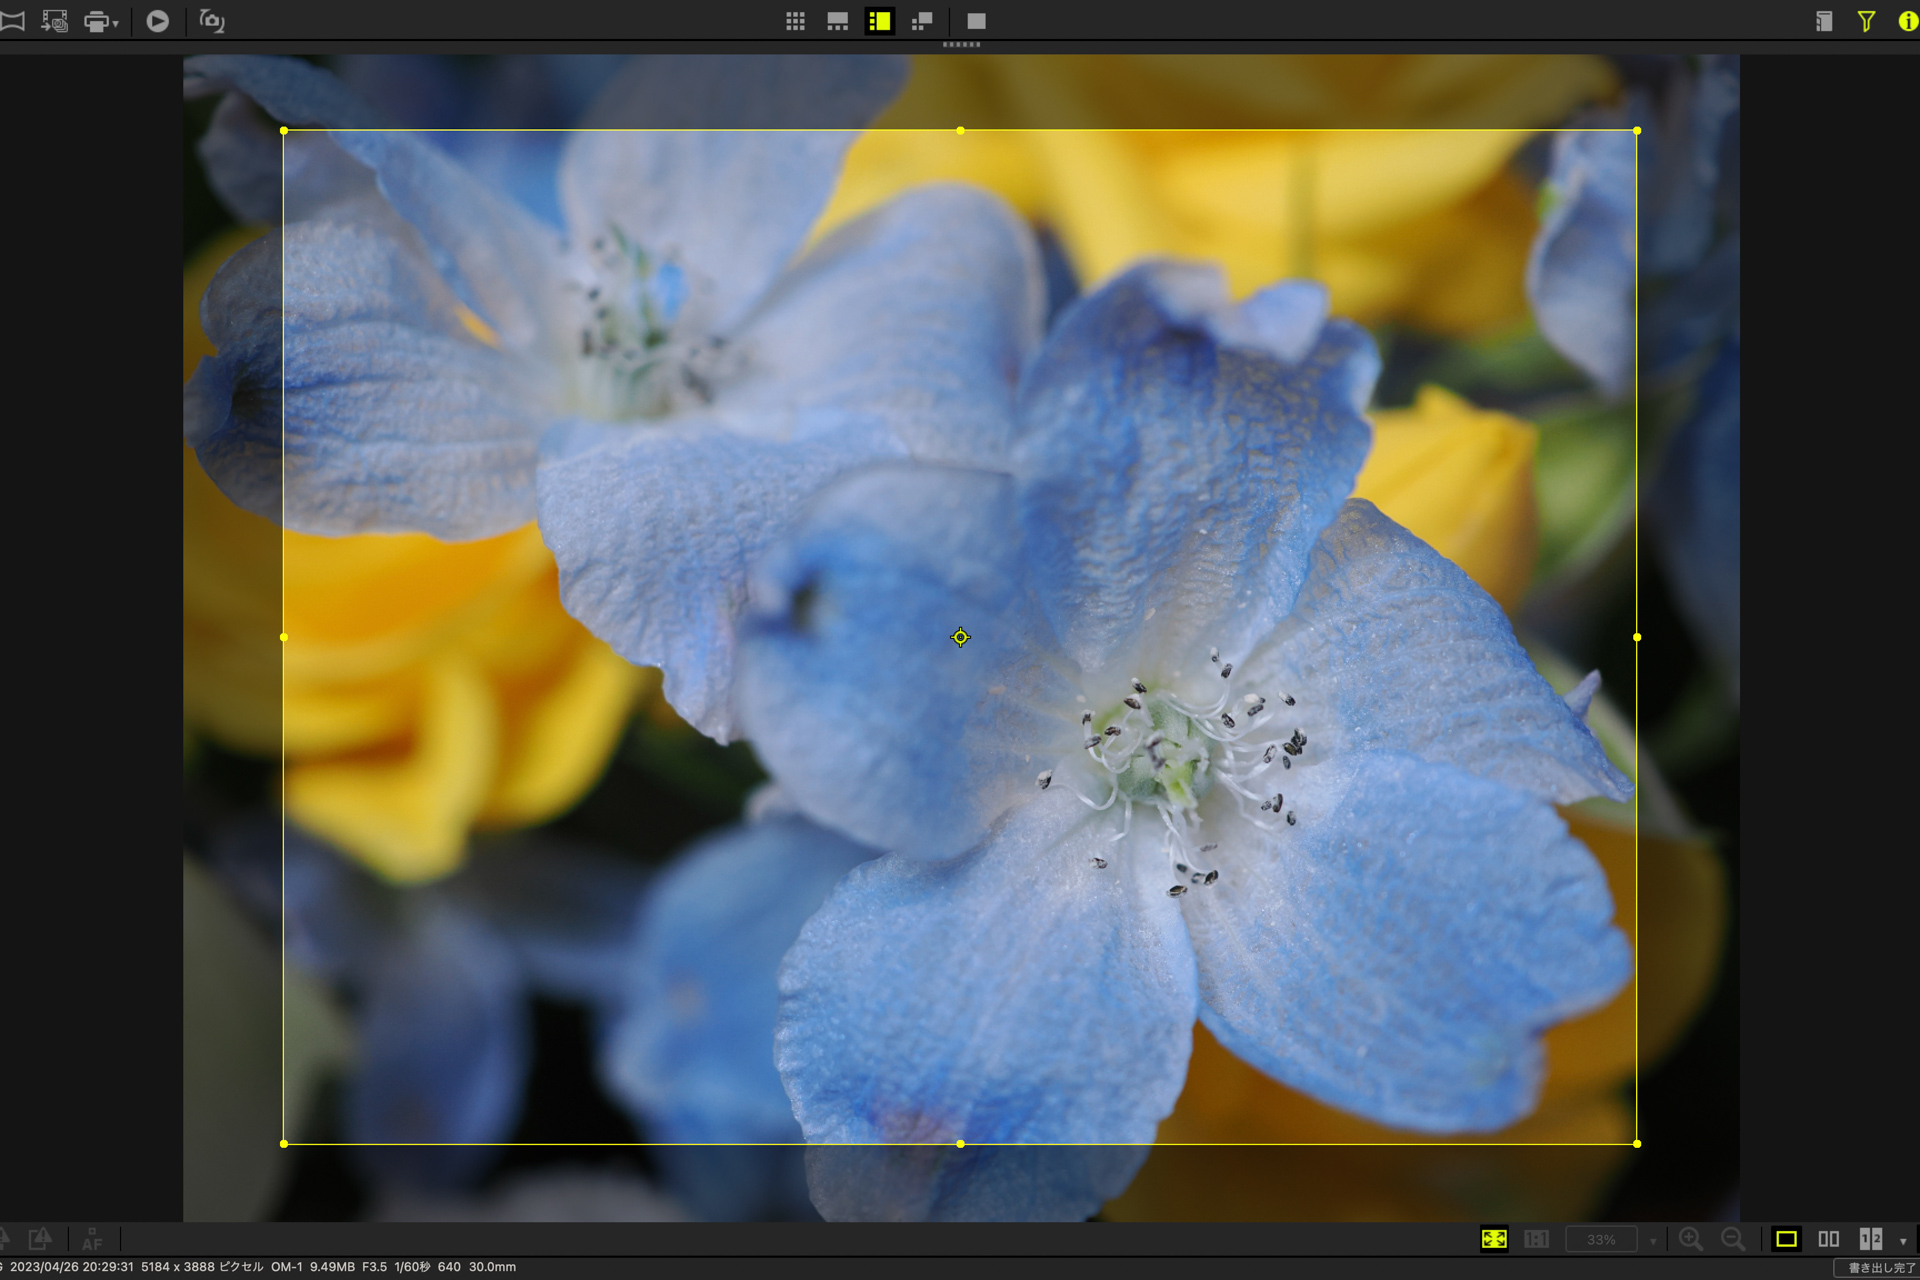Switch to the lightbox view mode
1920x1280 pixels.
pyautogui.click(x=922, y=21)
